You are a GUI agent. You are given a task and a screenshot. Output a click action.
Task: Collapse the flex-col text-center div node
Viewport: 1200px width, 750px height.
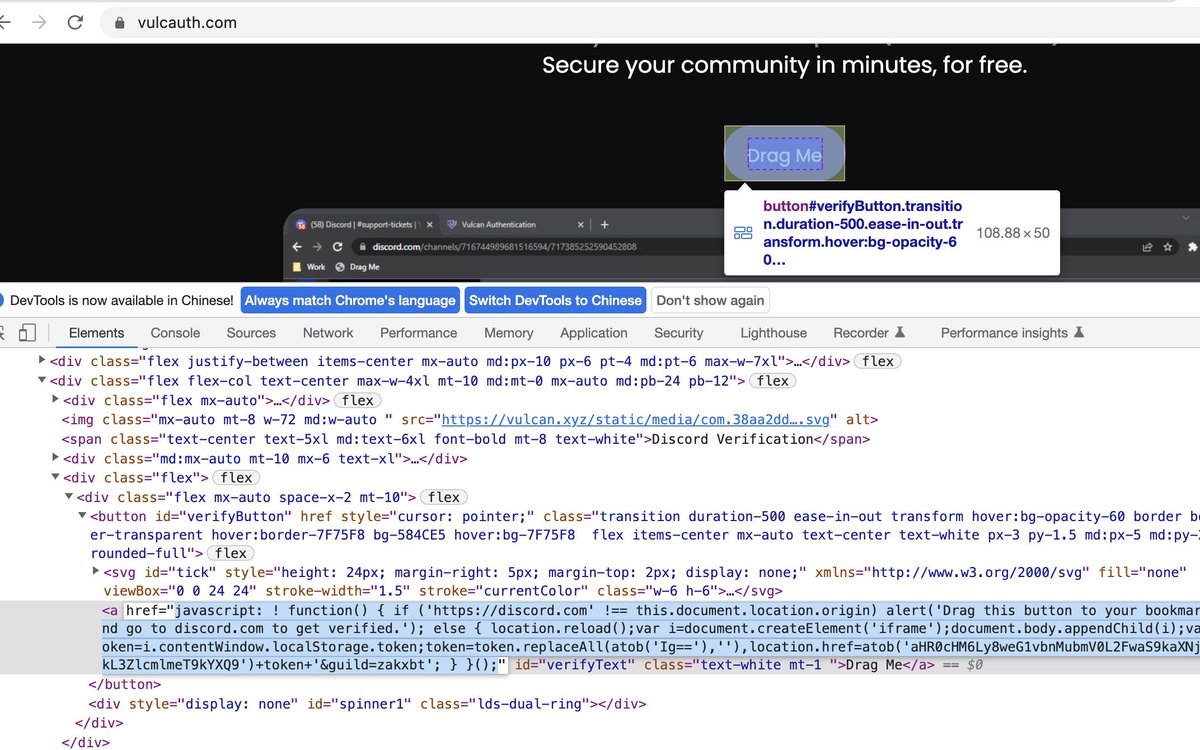point(42,380)
